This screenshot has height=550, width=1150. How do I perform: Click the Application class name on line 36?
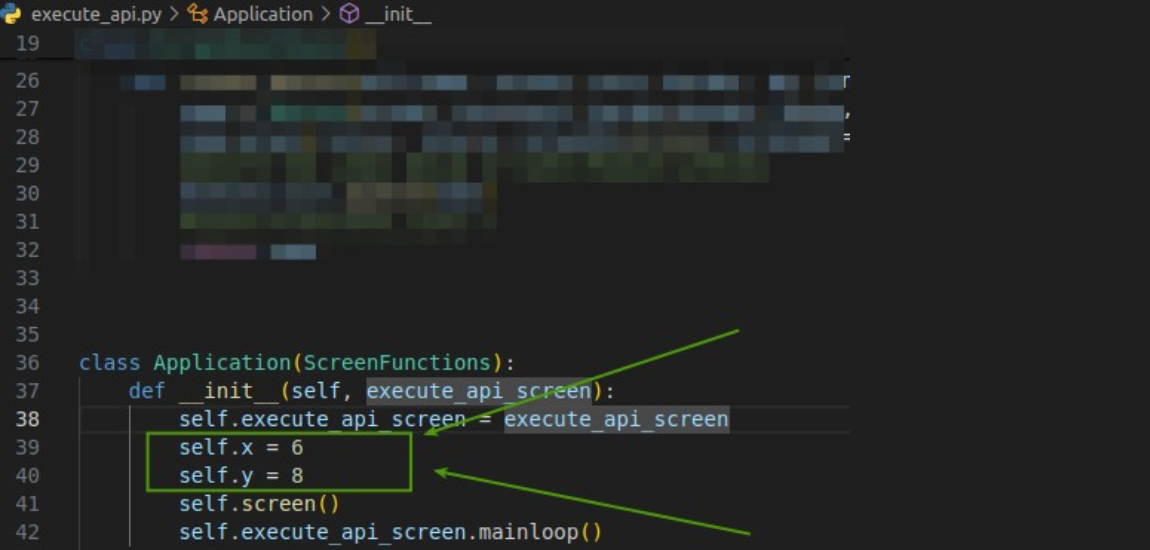220,362
